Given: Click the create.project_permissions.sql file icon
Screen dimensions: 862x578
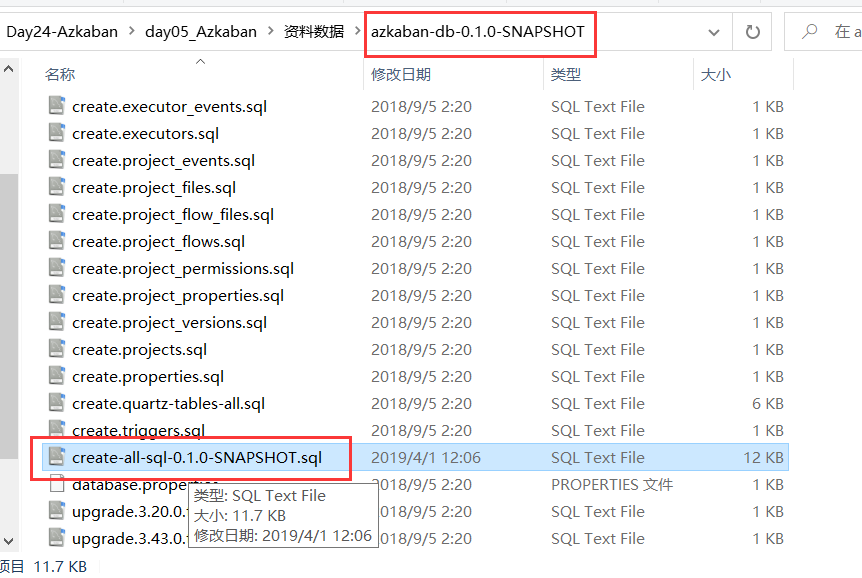Looking at the screenshot, I should coord(57,267).
